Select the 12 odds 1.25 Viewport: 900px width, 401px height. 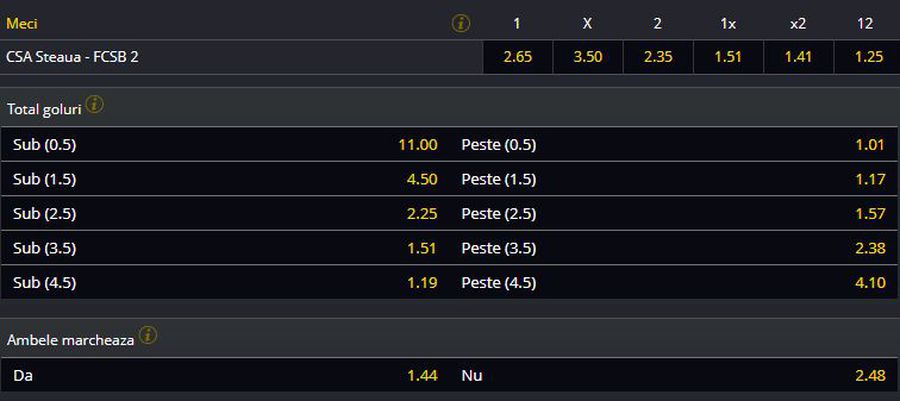(x=867, y=57)
